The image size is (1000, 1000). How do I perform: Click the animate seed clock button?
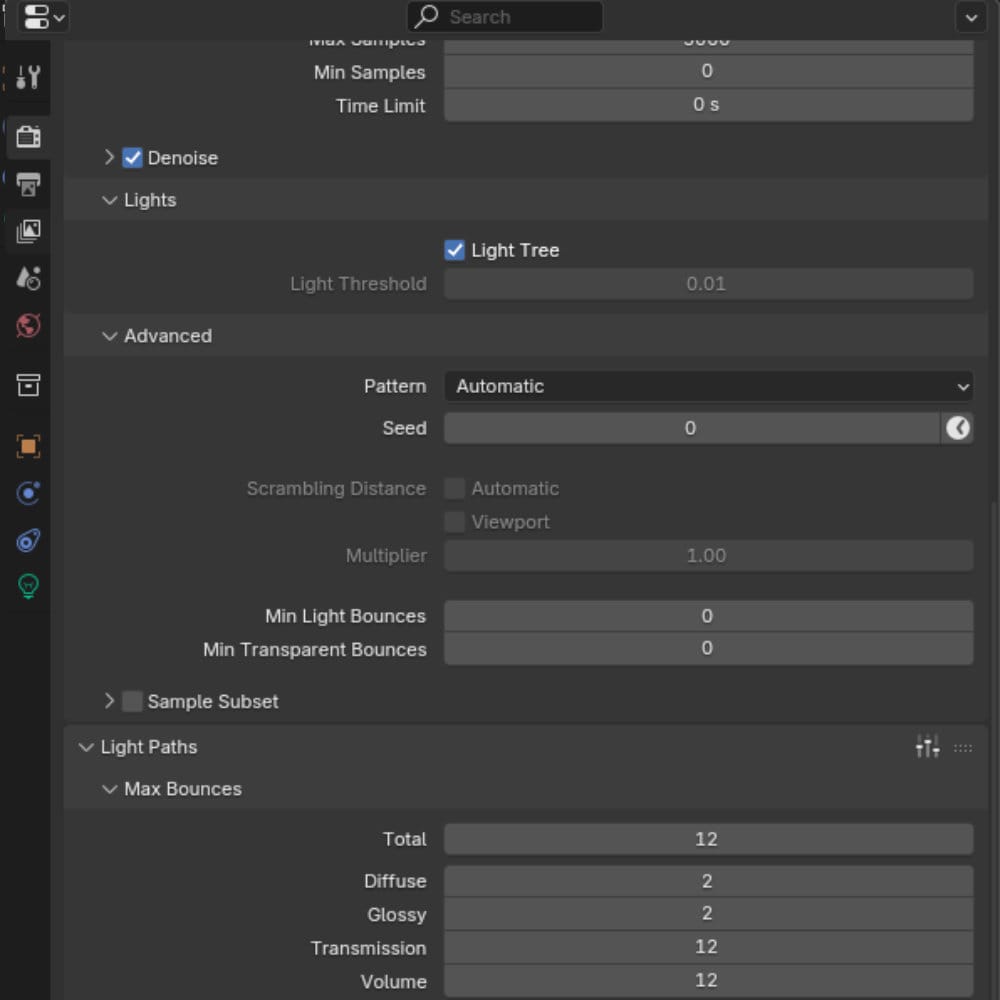(x=957, y=428)
